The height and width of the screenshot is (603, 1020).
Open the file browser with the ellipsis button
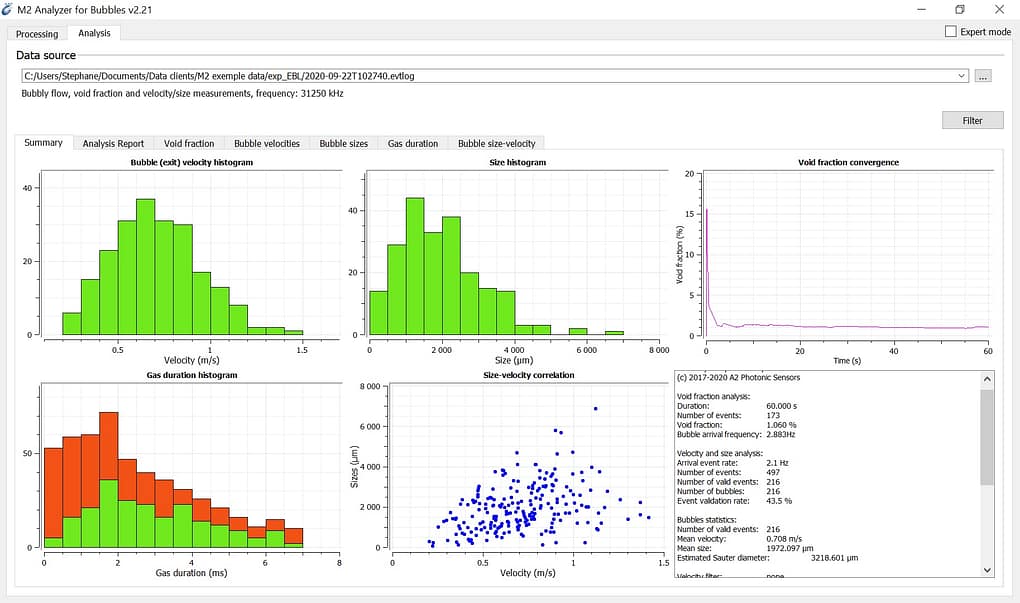point(983,76)
